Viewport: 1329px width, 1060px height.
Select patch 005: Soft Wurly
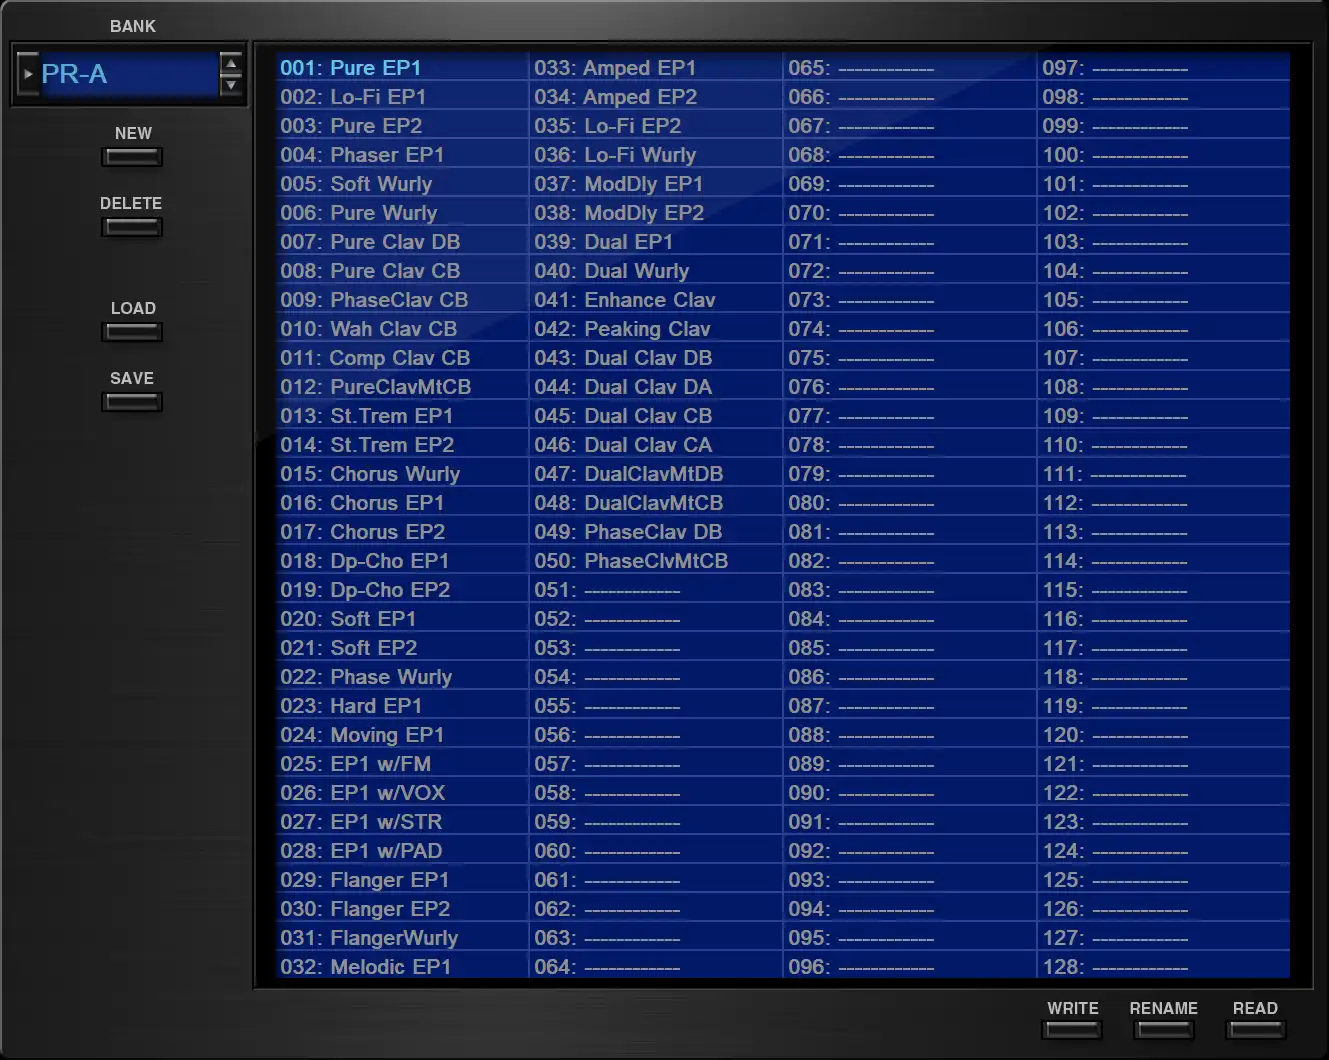[356, 184]
